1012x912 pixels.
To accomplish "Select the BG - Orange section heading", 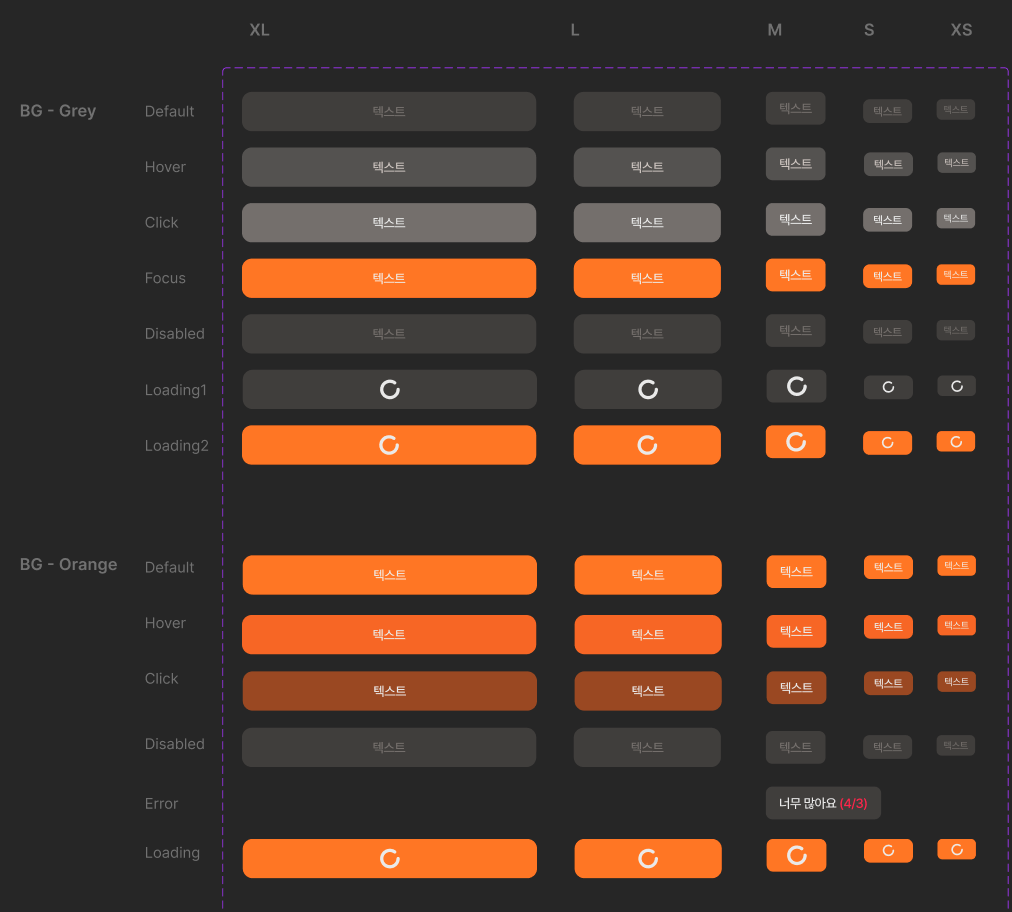I will click(68, 565).
